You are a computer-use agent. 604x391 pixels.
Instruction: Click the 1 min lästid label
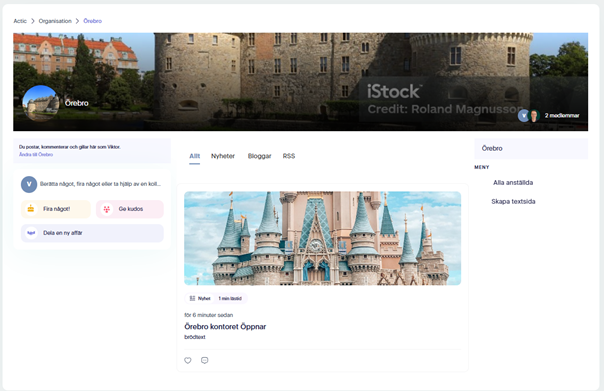pyautogui.click(x=230, y=299)
